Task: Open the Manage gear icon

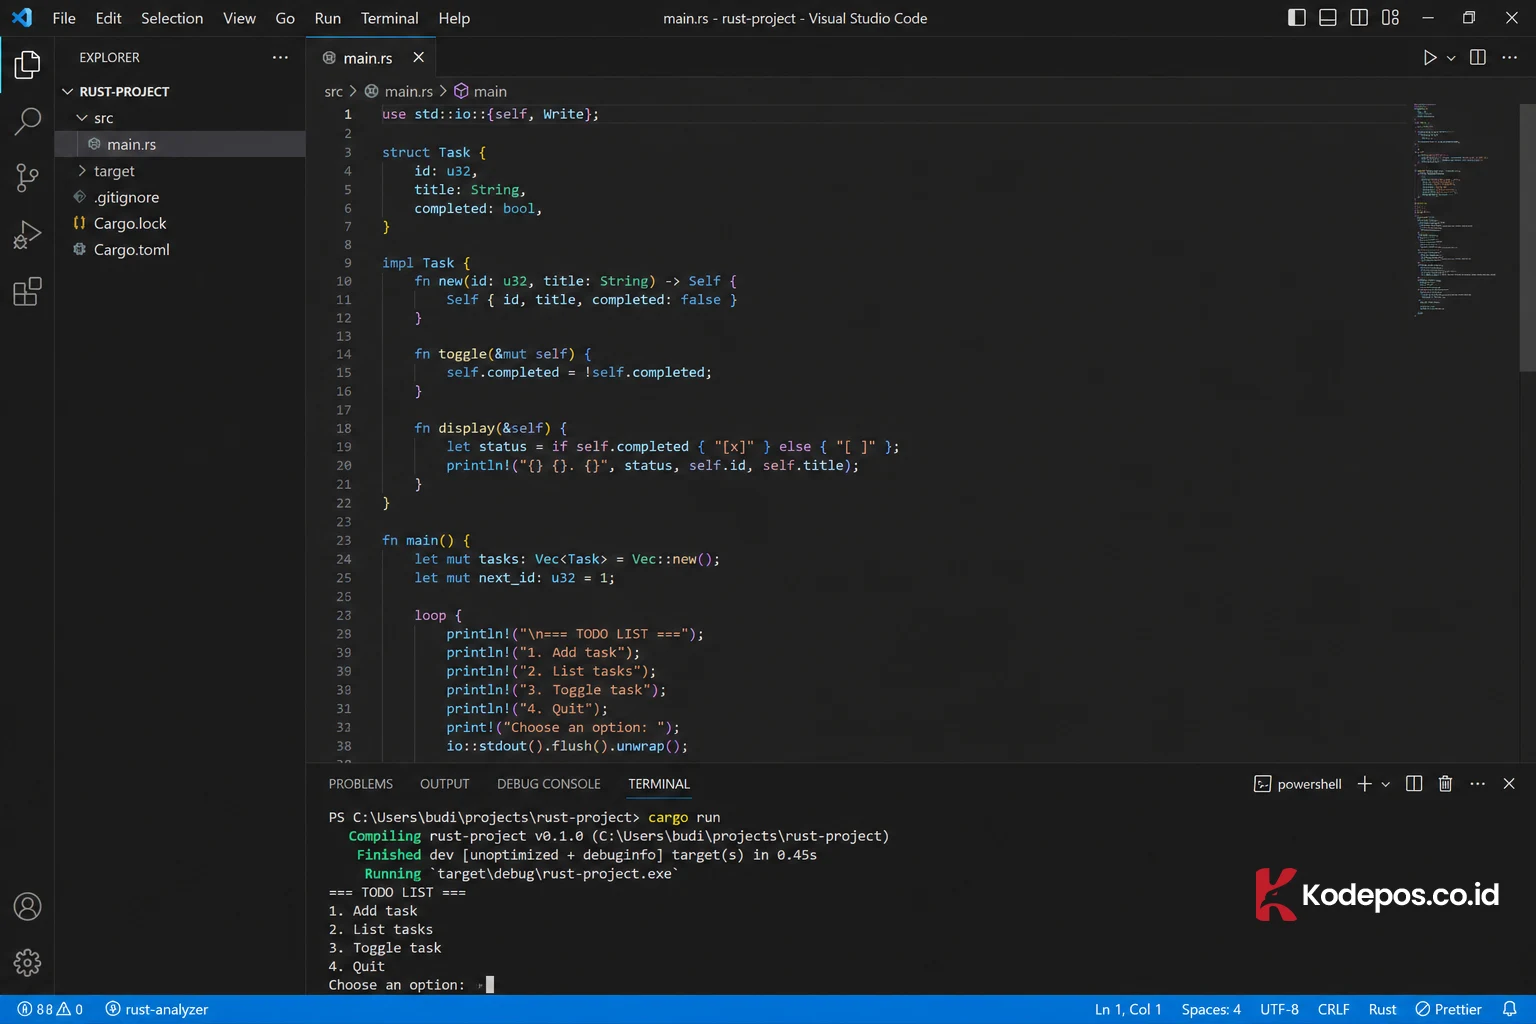Action: coord(27,963)
